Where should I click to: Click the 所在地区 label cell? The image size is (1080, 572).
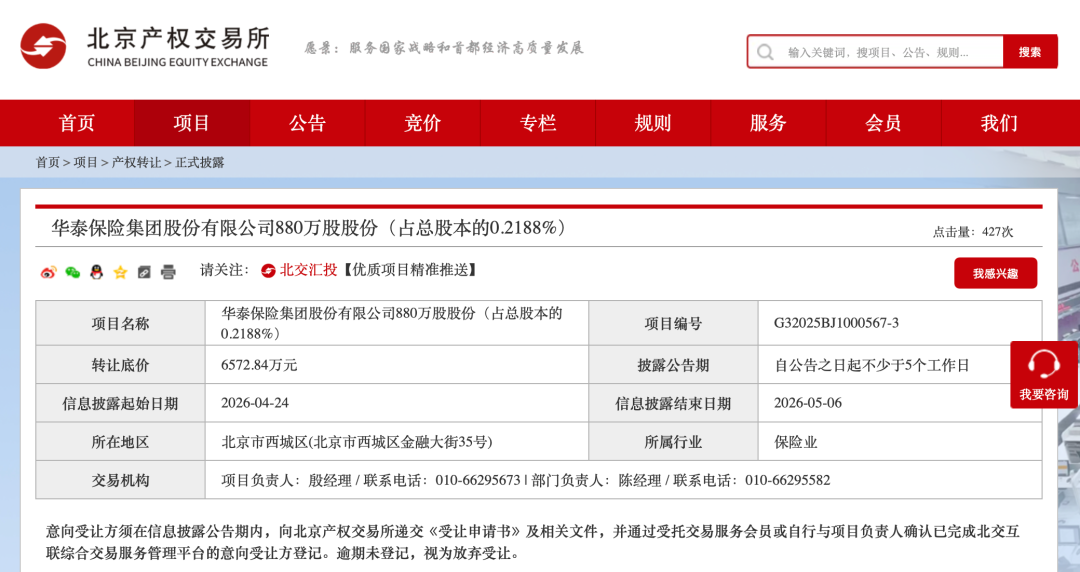click(121, 442)
